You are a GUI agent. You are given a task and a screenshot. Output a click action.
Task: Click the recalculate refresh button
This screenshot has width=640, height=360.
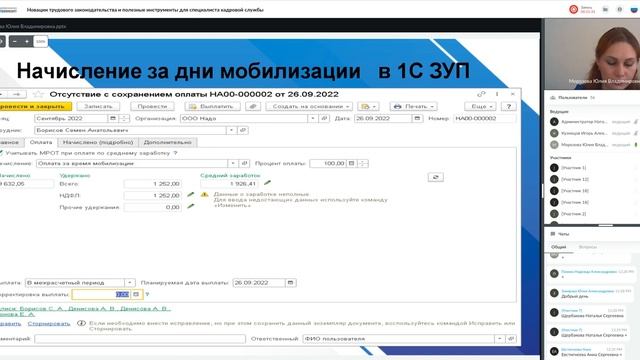click(x=436, y=177)
